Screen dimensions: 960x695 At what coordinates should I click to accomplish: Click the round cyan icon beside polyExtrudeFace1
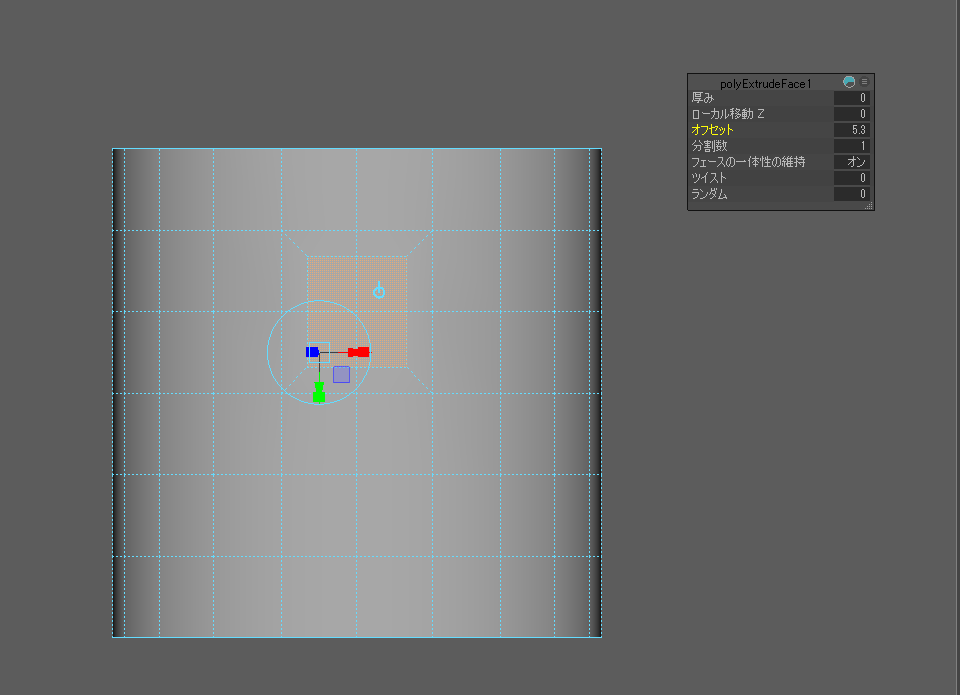click(x=849, y=82)
